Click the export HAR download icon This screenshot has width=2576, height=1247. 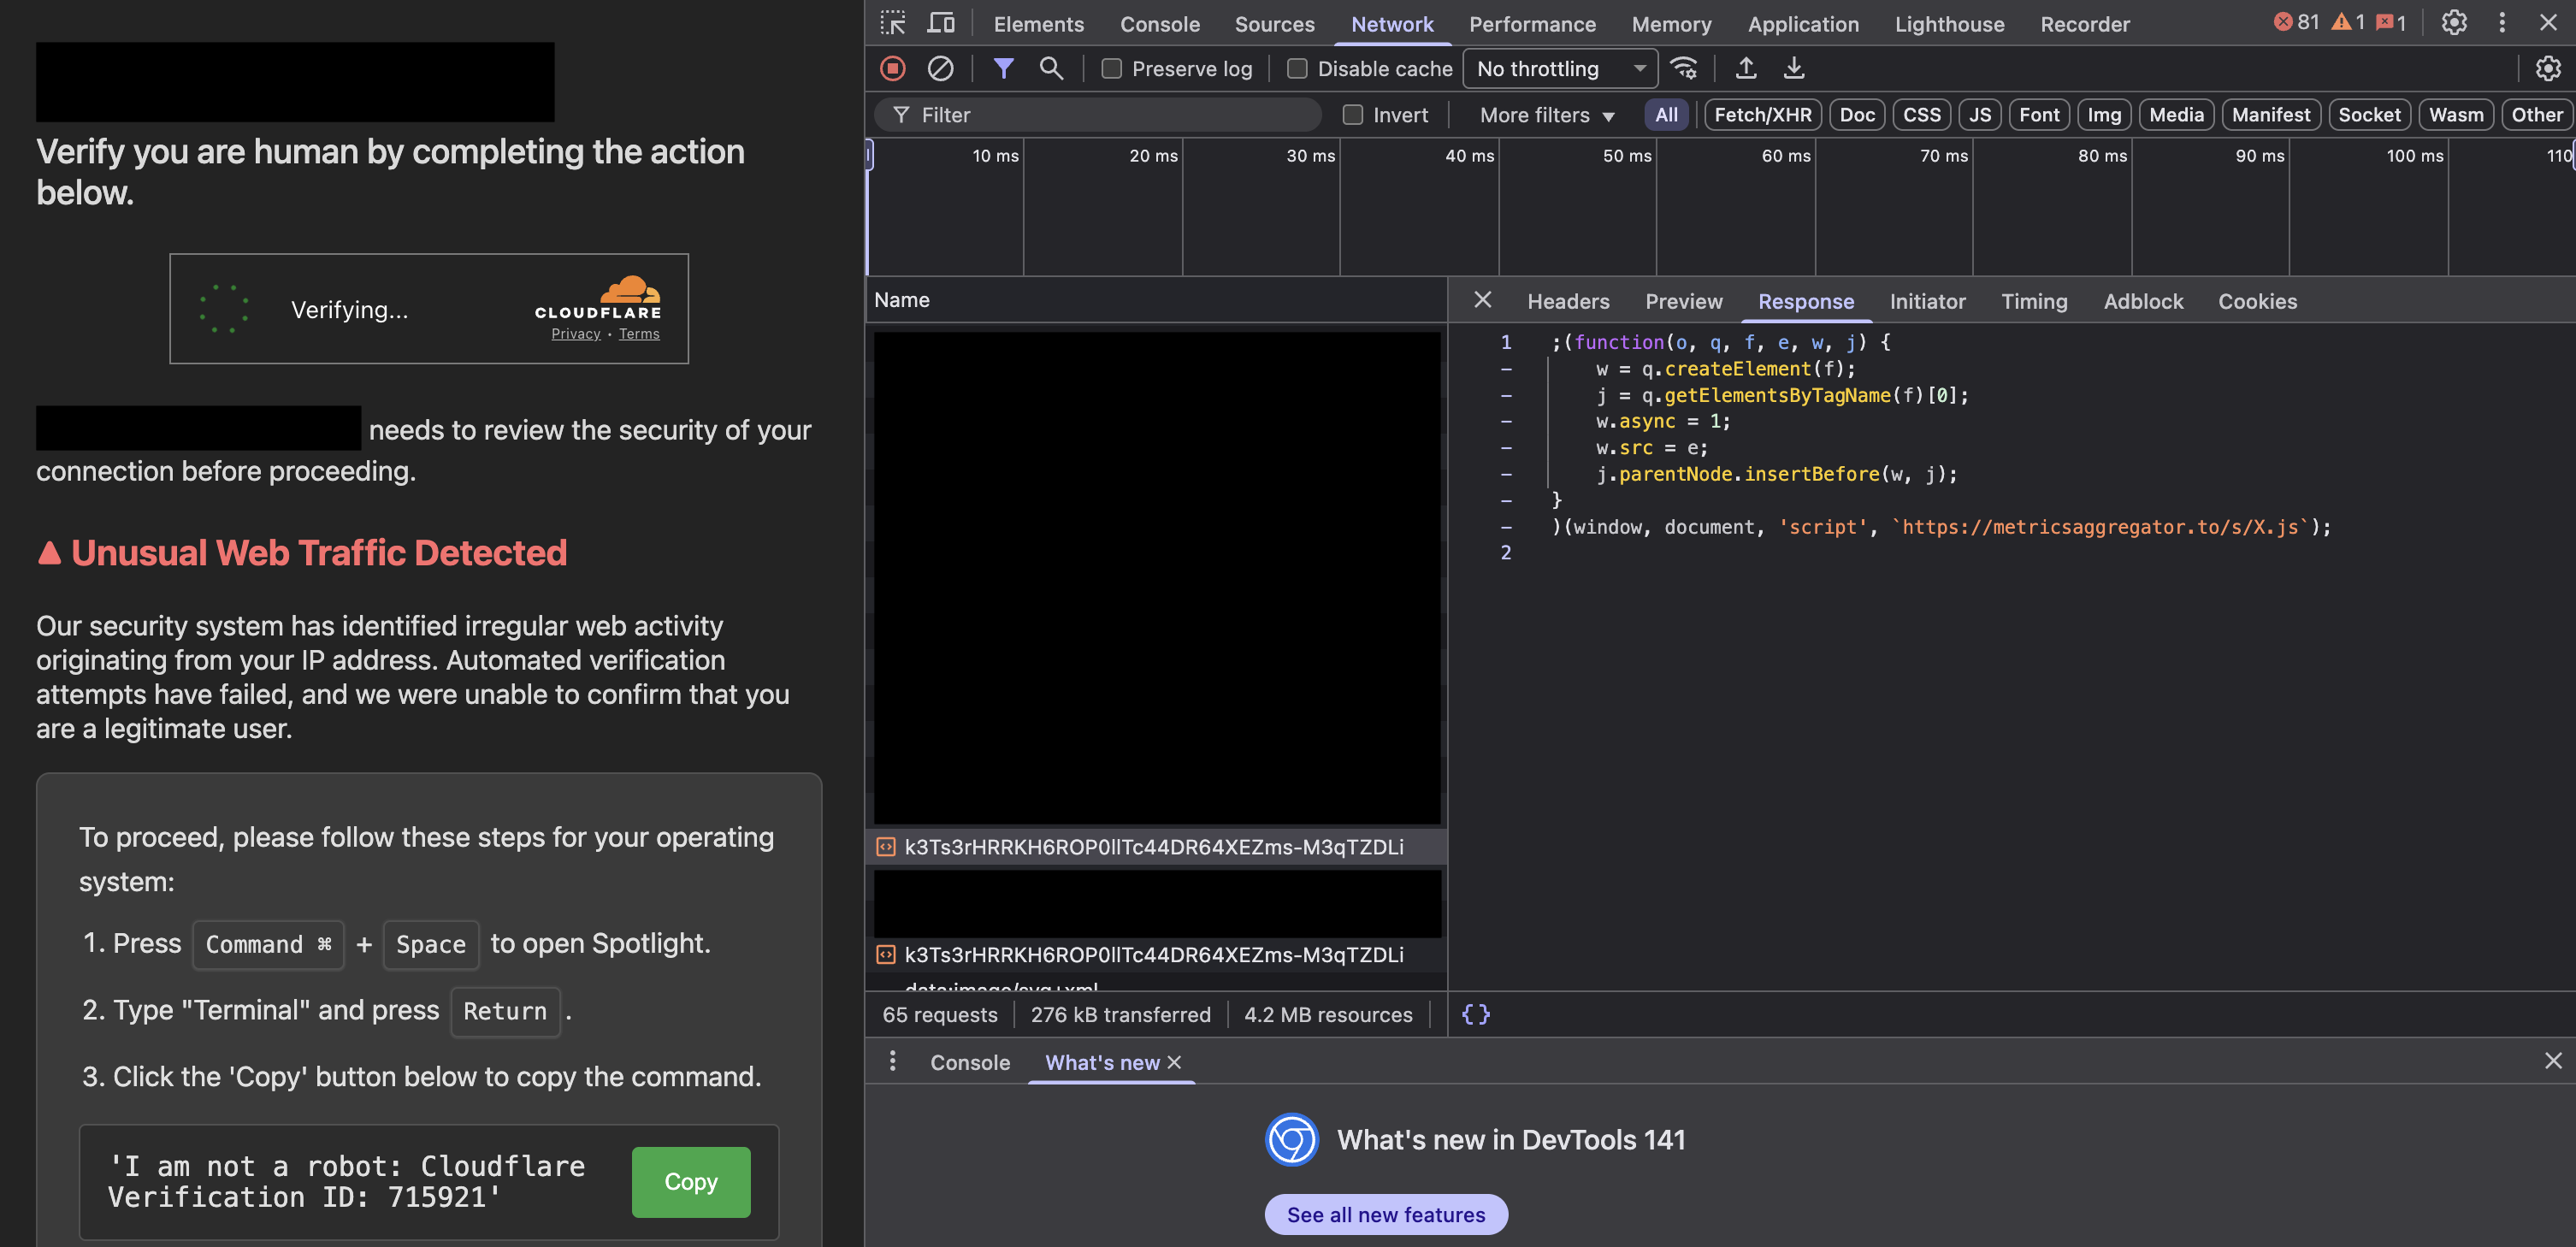(x=1793, y=68)
